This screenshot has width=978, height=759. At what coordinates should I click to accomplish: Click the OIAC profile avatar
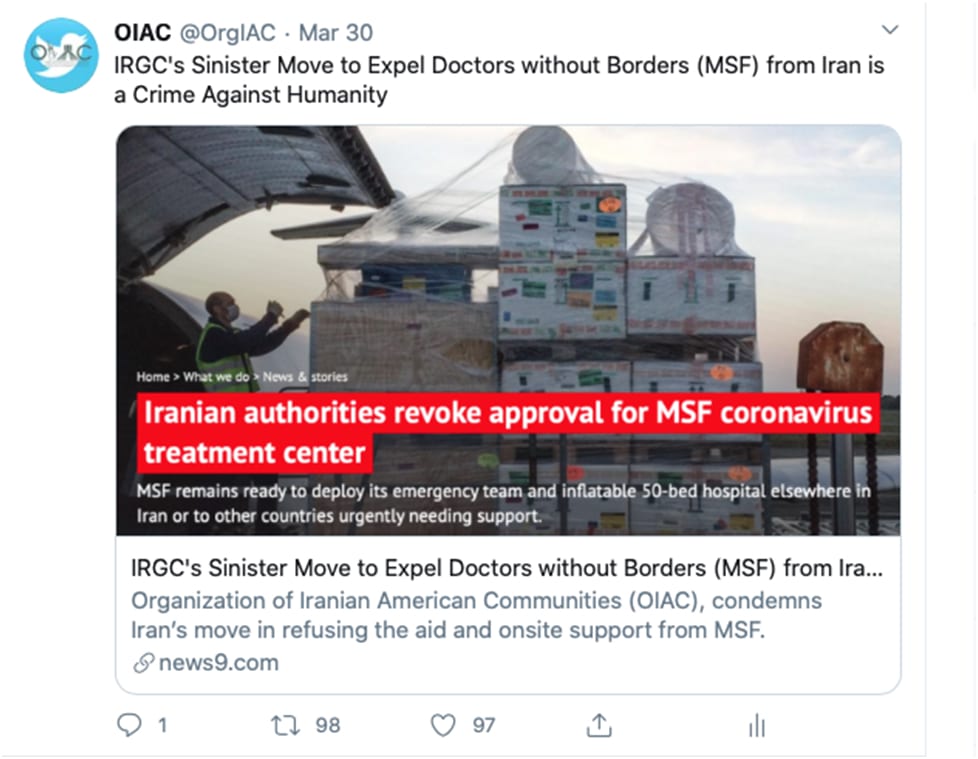click(62, 56)
